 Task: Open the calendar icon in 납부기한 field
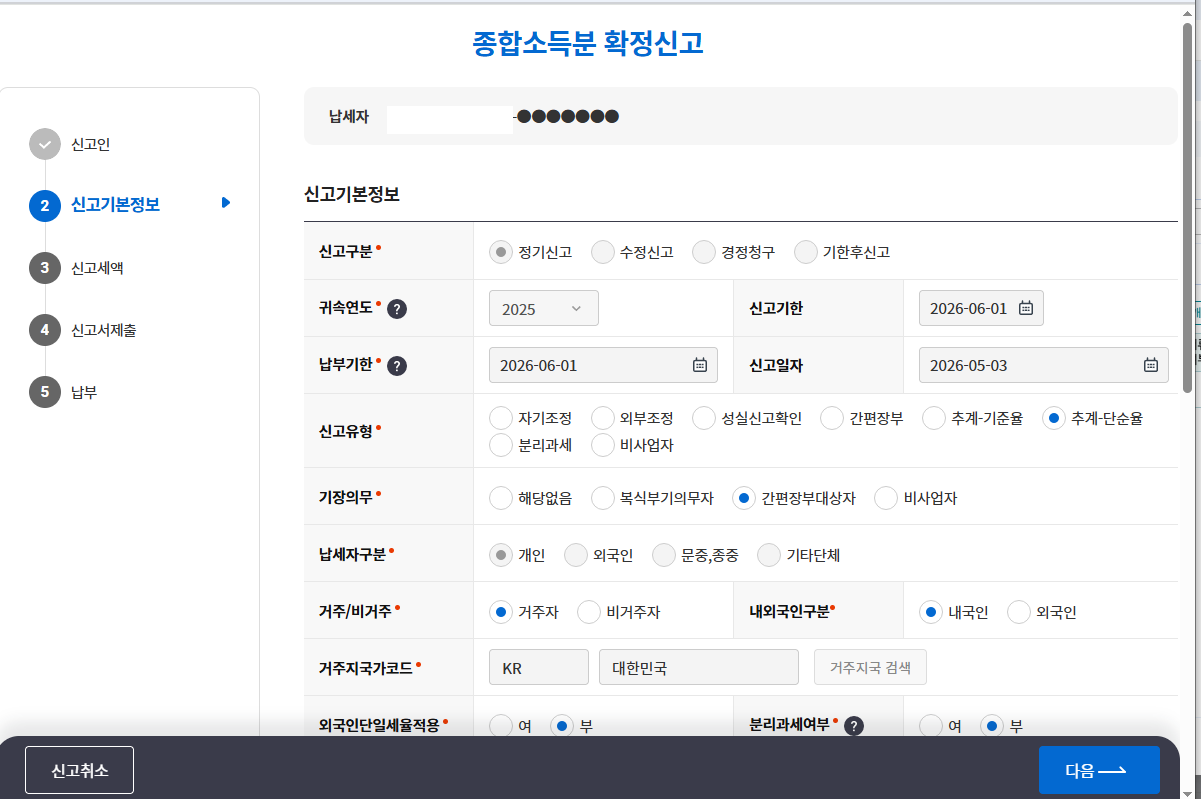coord(699,365)
